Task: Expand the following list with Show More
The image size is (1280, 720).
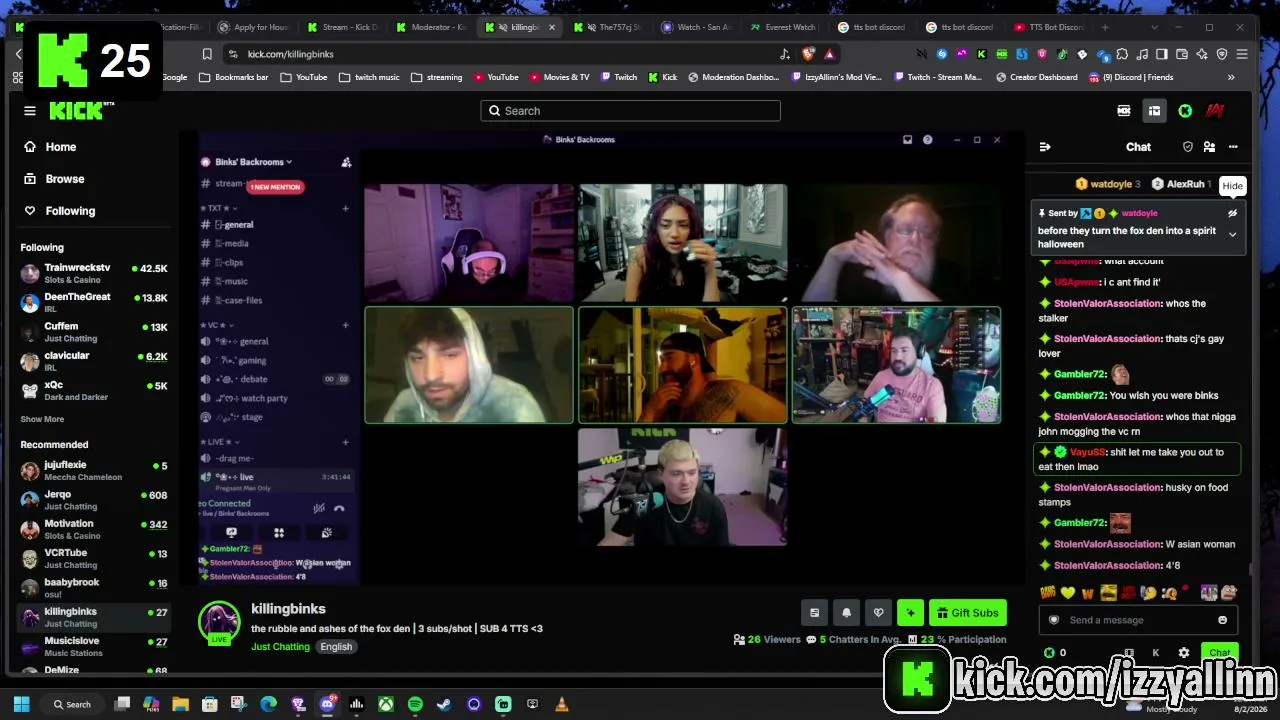Action: 42,419
